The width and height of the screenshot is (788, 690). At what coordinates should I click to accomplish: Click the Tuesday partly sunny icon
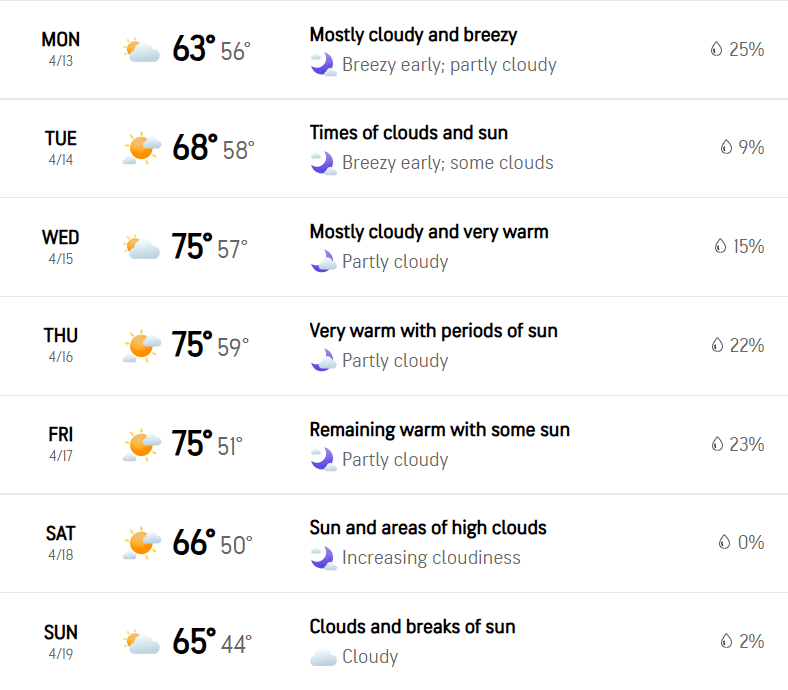142,148
